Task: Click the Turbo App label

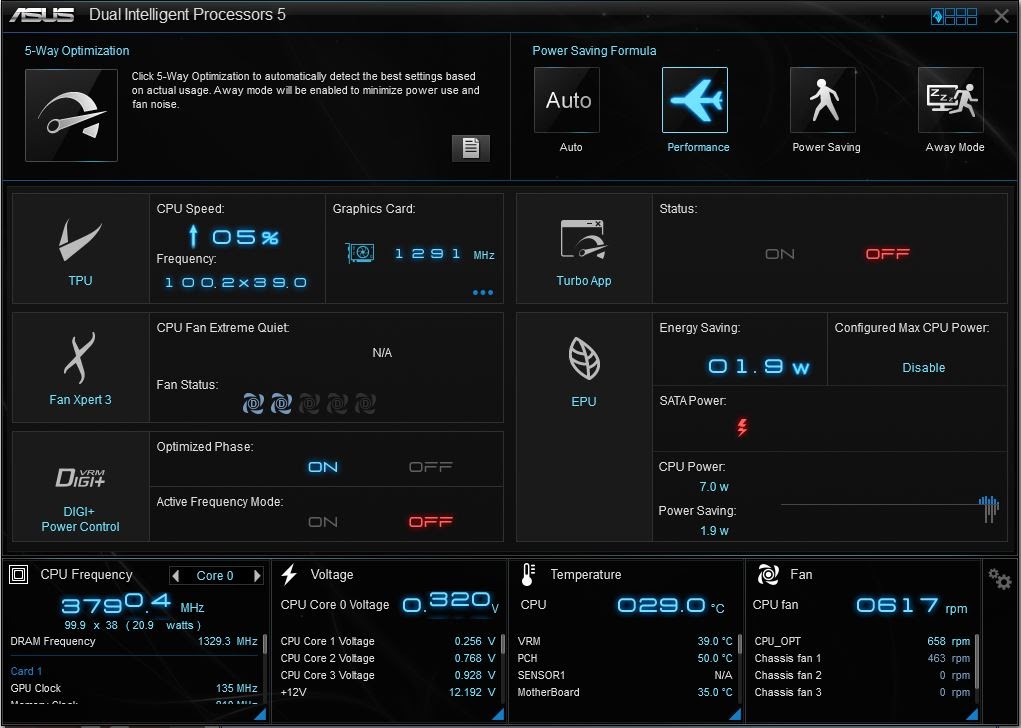Action: tap(583, 281)
